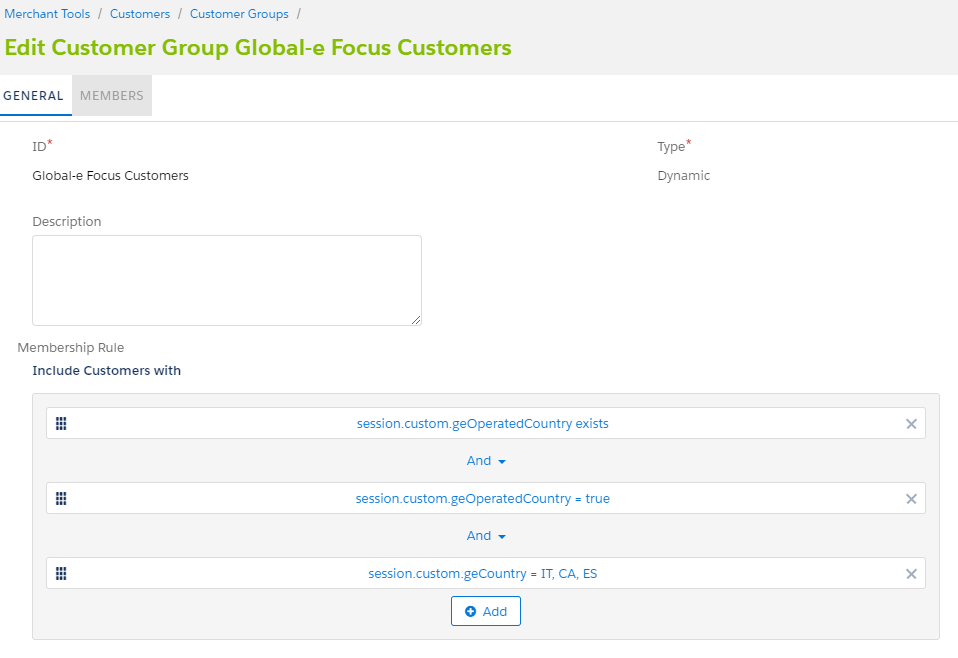
Task: Click the plus icon on Add button
Action: [x=470, y=612]
